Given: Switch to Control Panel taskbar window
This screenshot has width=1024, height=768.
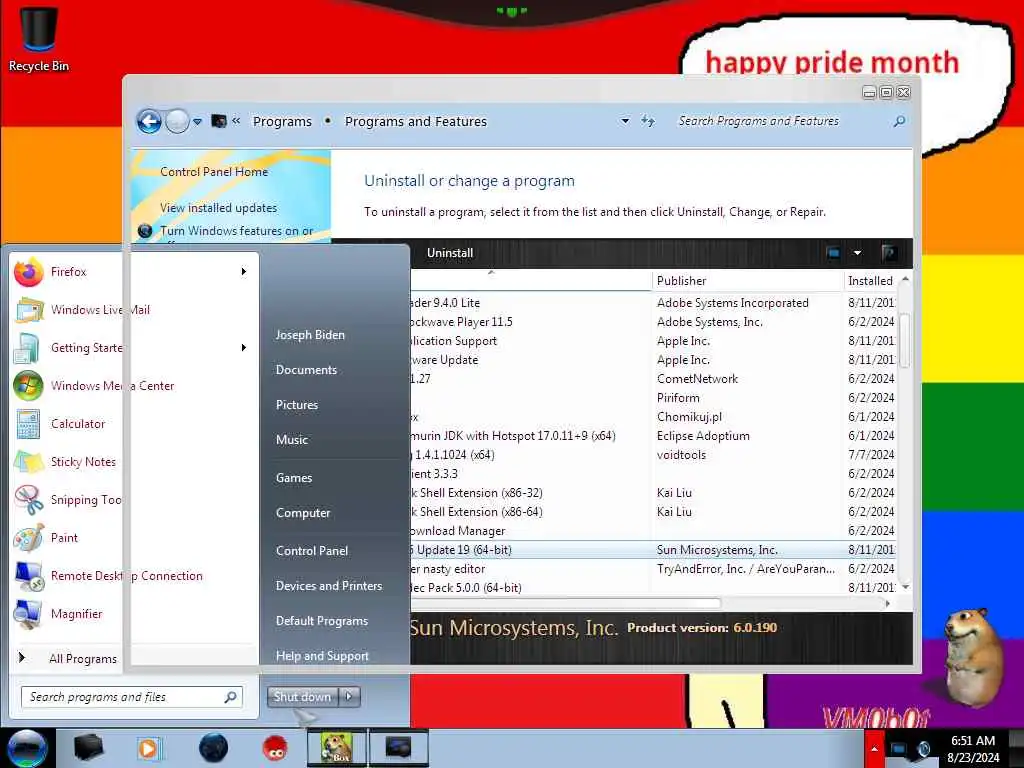Looking at the screenshot, I should (x=398, y=748).
